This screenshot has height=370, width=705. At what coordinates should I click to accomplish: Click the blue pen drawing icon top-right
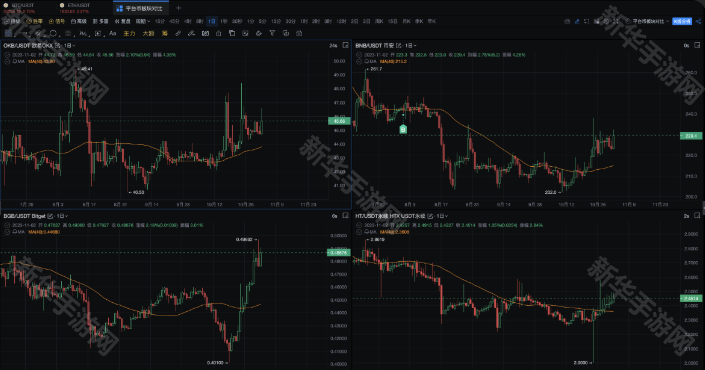pyautogui.click(x=577, y=21)
